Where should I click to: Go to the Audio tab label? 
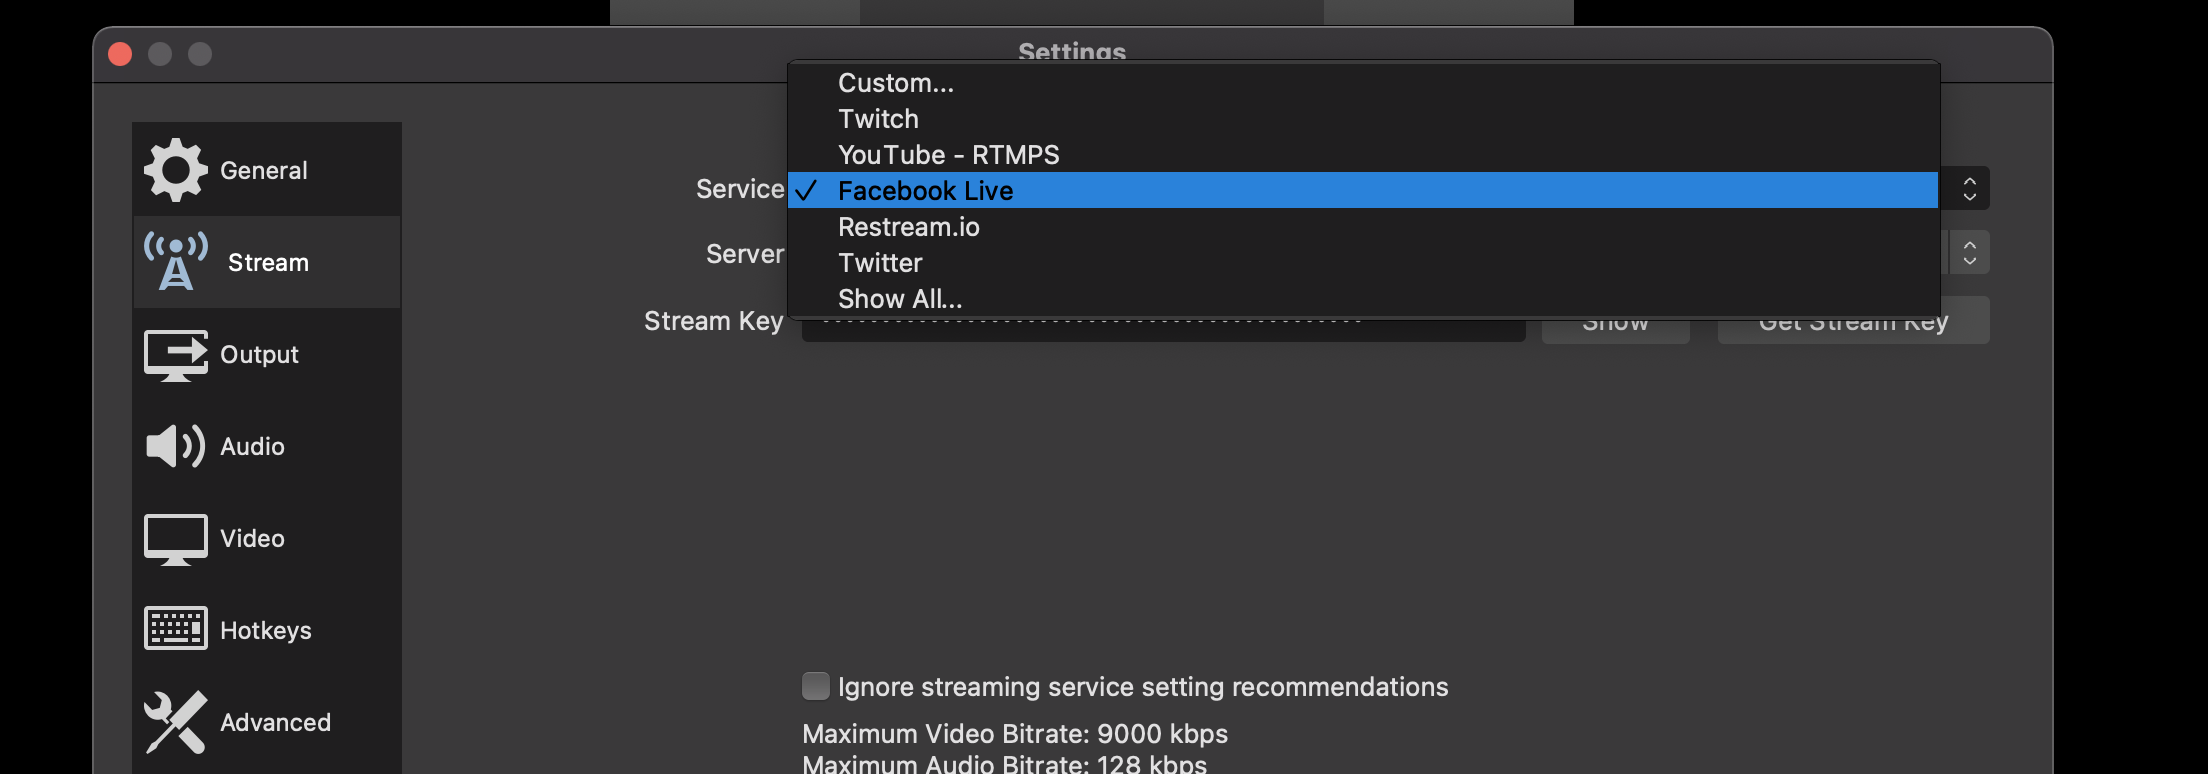tap(252, 446)
